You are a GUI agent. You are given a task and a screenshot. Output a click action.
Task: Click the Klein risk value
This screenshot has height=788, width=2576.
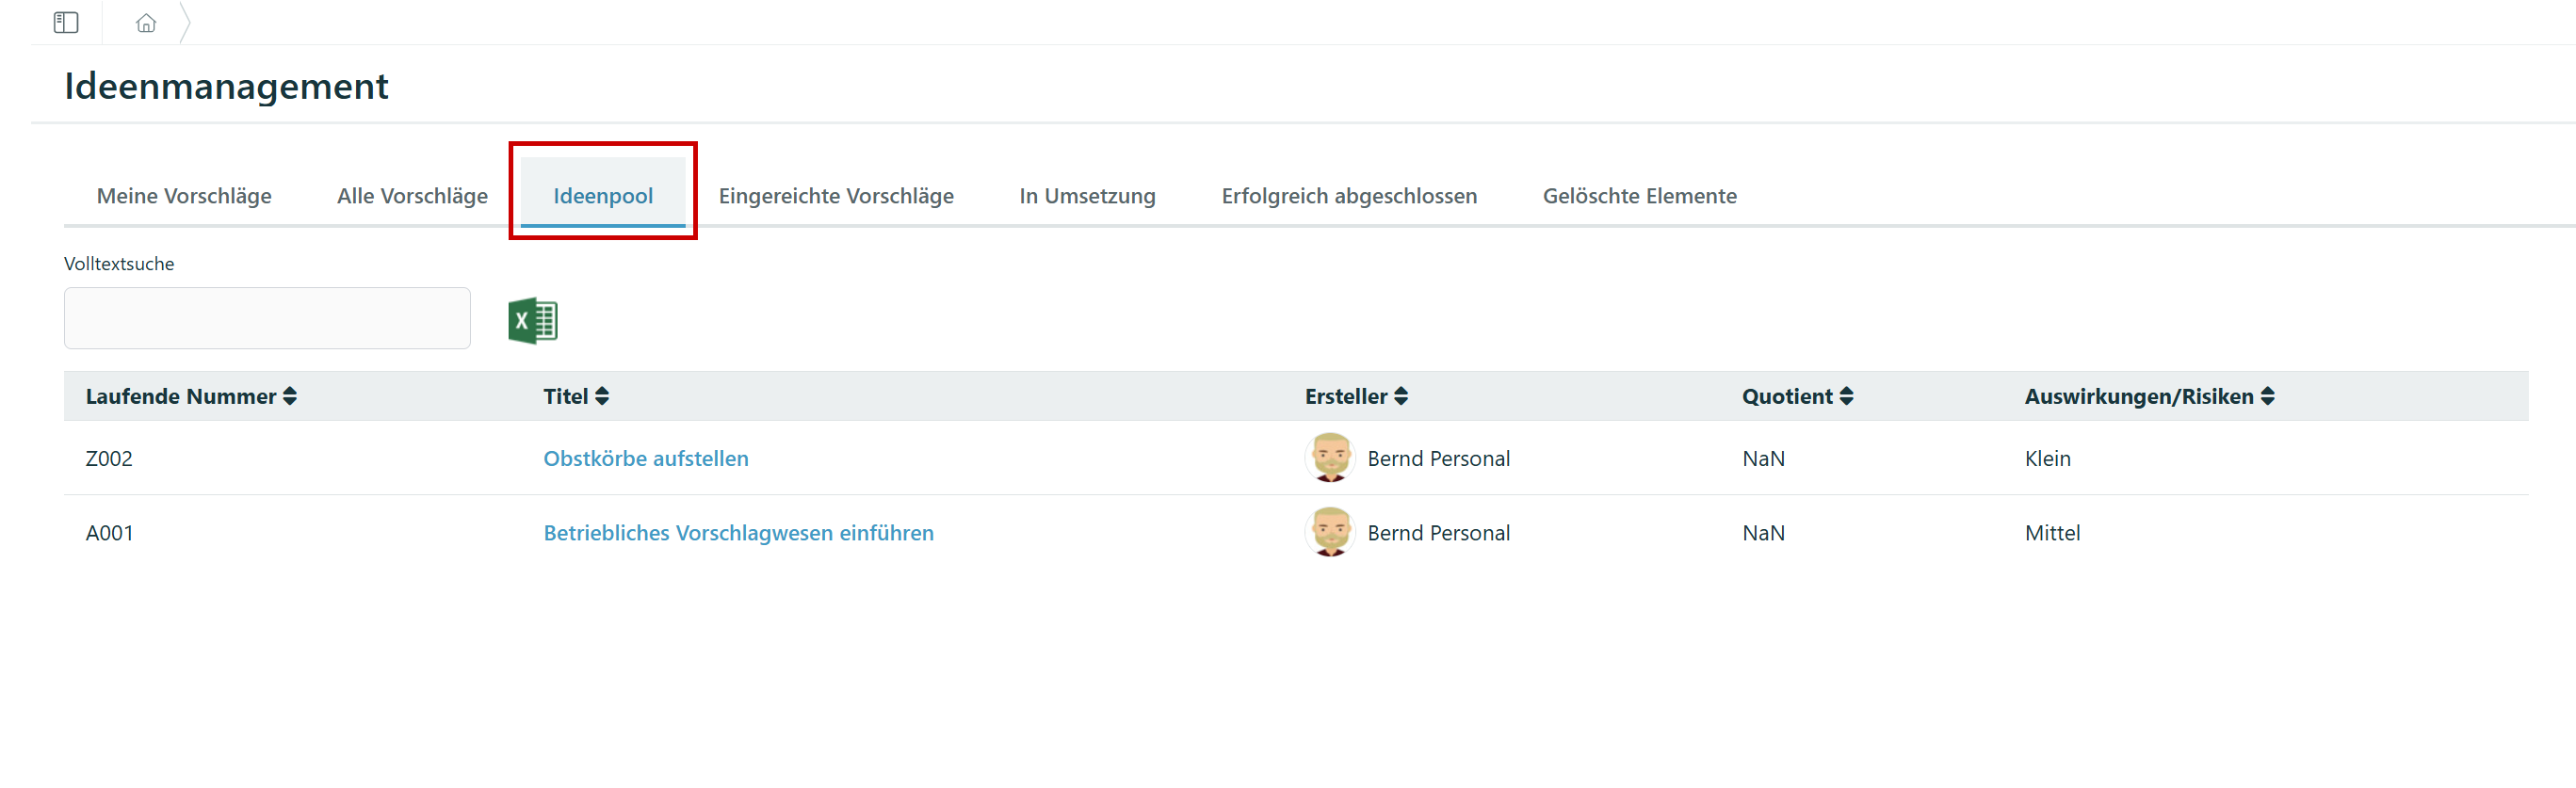point(2047,458)
